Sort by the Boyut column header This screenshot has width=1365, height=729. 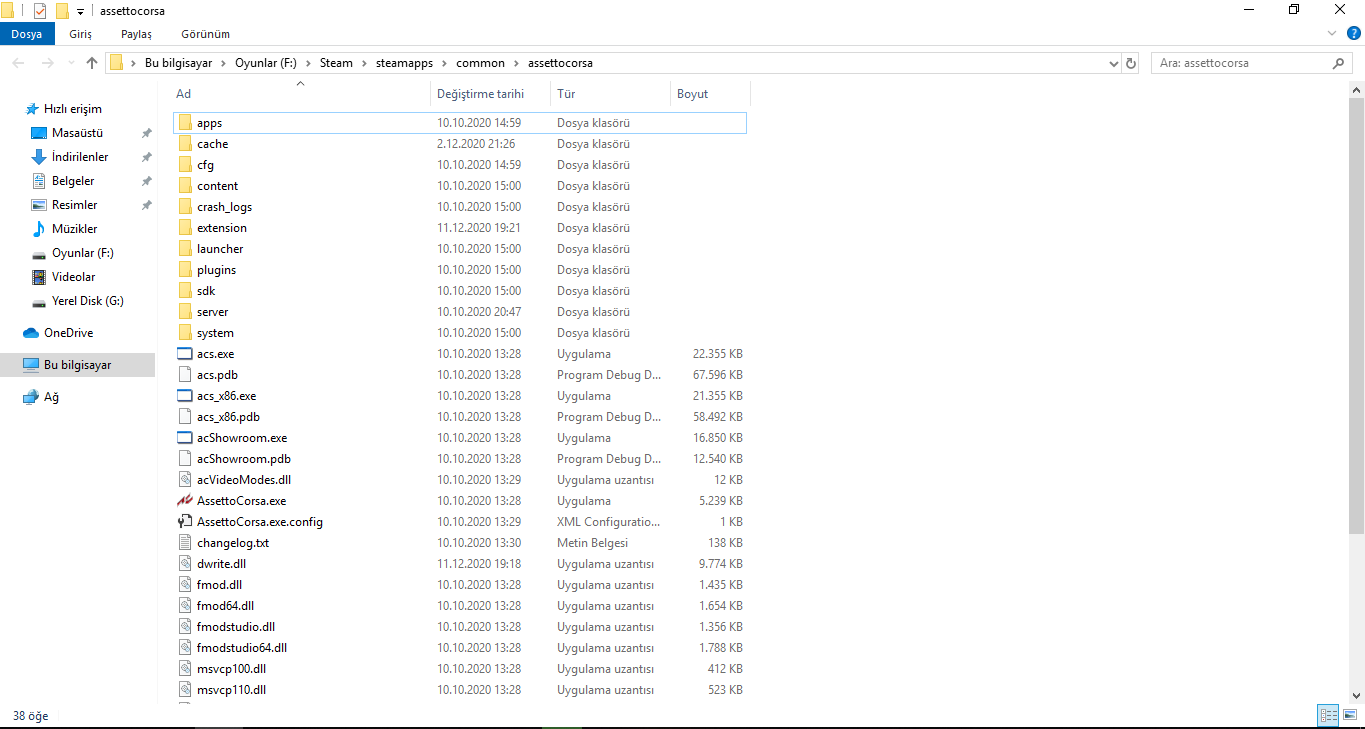[x=710, y=94]
